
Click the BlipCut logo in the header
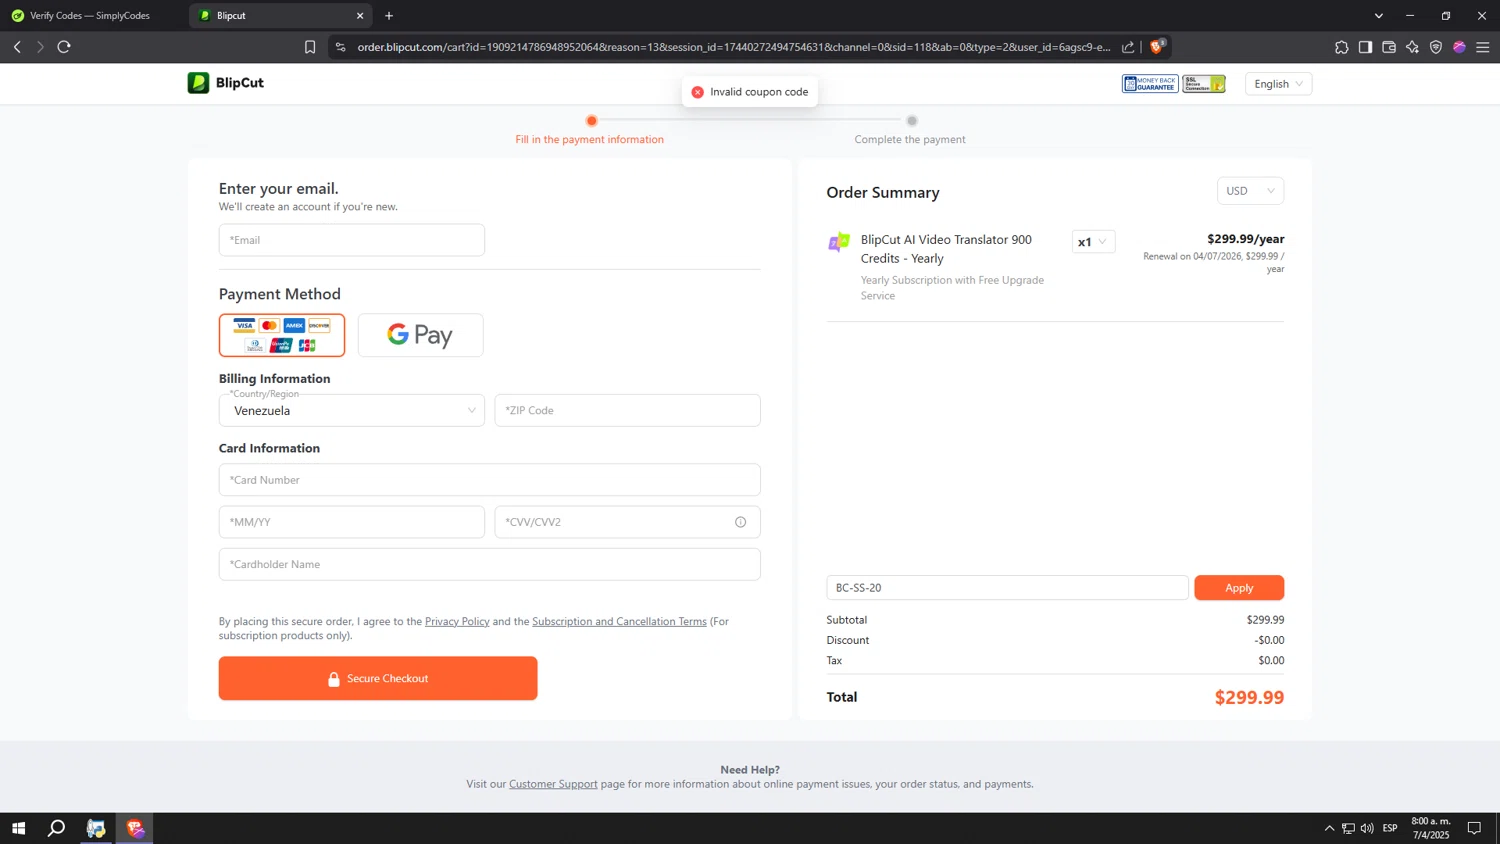[226, 83]
